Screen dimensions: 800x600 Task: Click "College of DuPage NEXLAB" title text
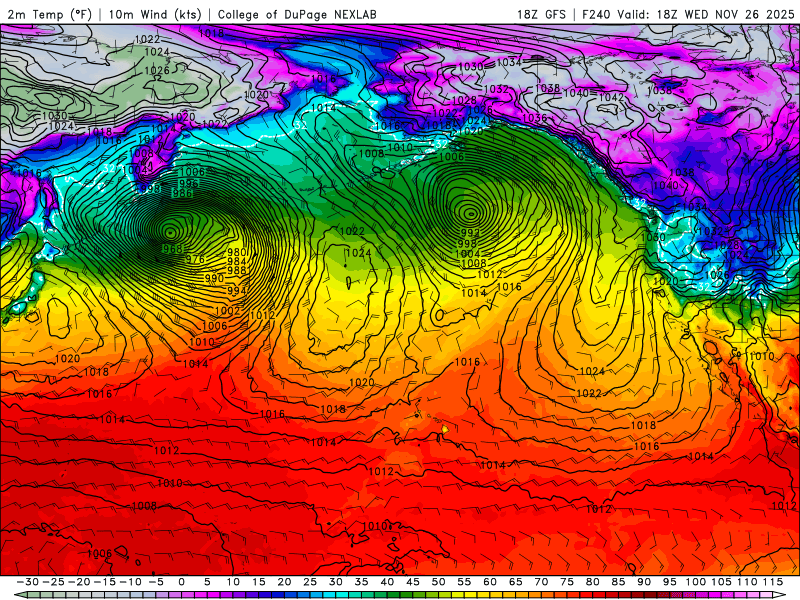coord(297,14)
